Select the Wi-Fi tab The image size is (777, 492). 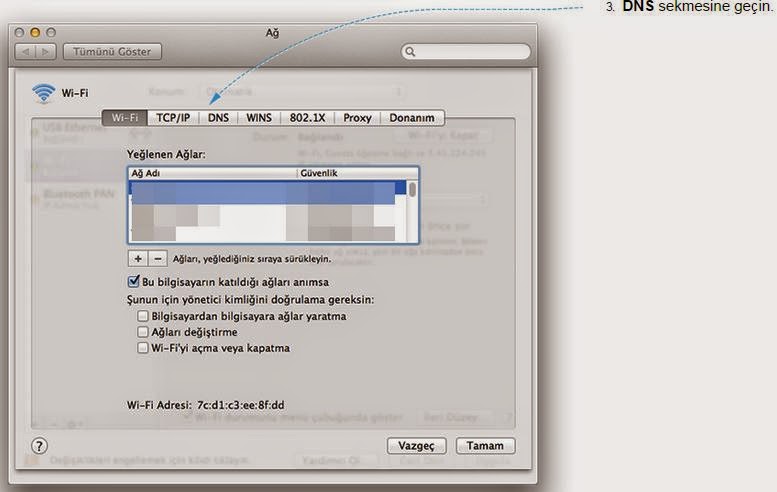125,118
